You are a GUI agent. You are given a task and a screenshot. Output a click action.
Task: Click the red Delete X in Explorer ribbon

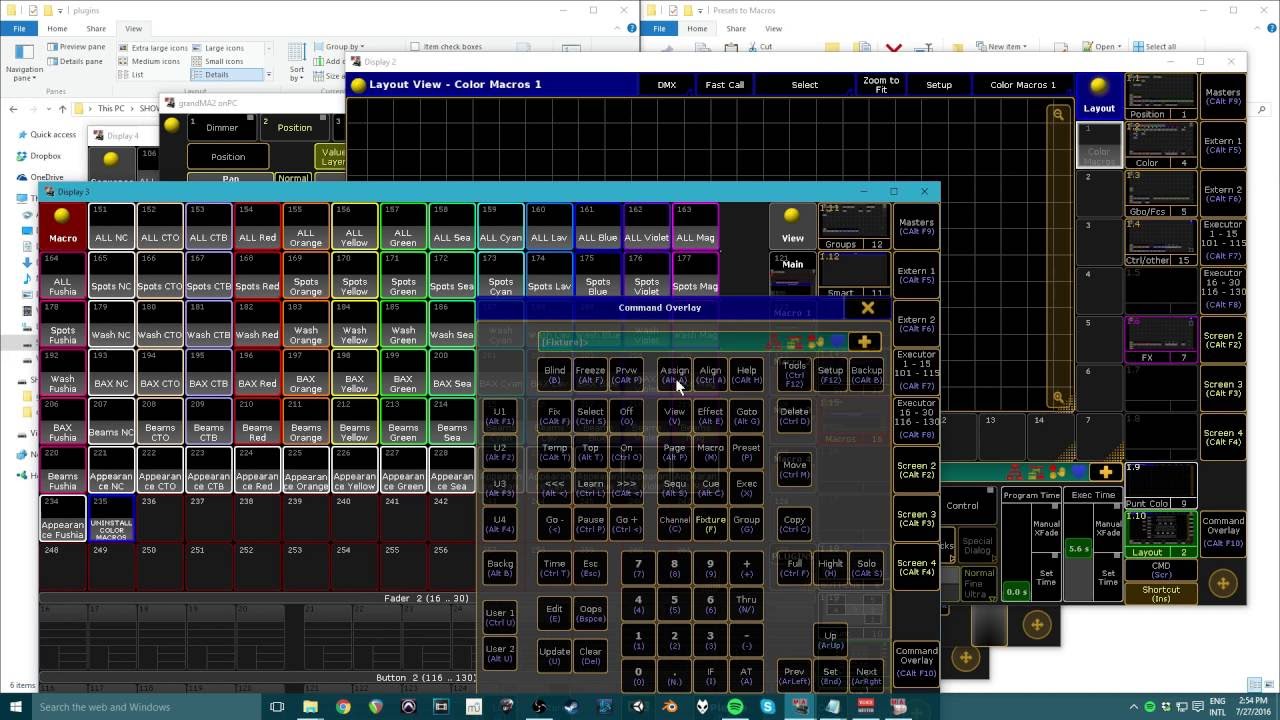tap(893, 47)
